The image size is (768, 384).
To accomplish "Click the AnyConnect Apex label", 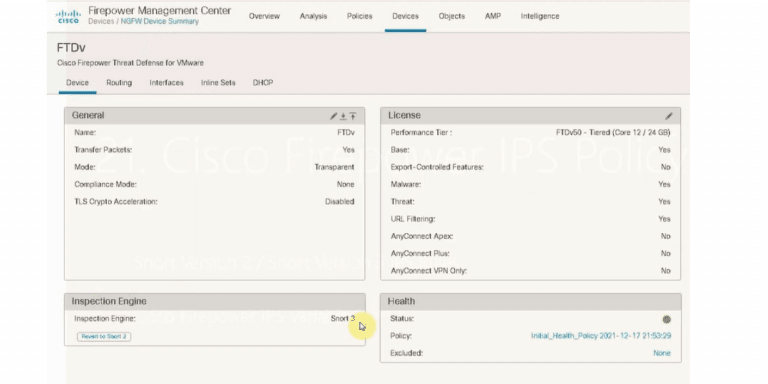I will pos(422,236).
